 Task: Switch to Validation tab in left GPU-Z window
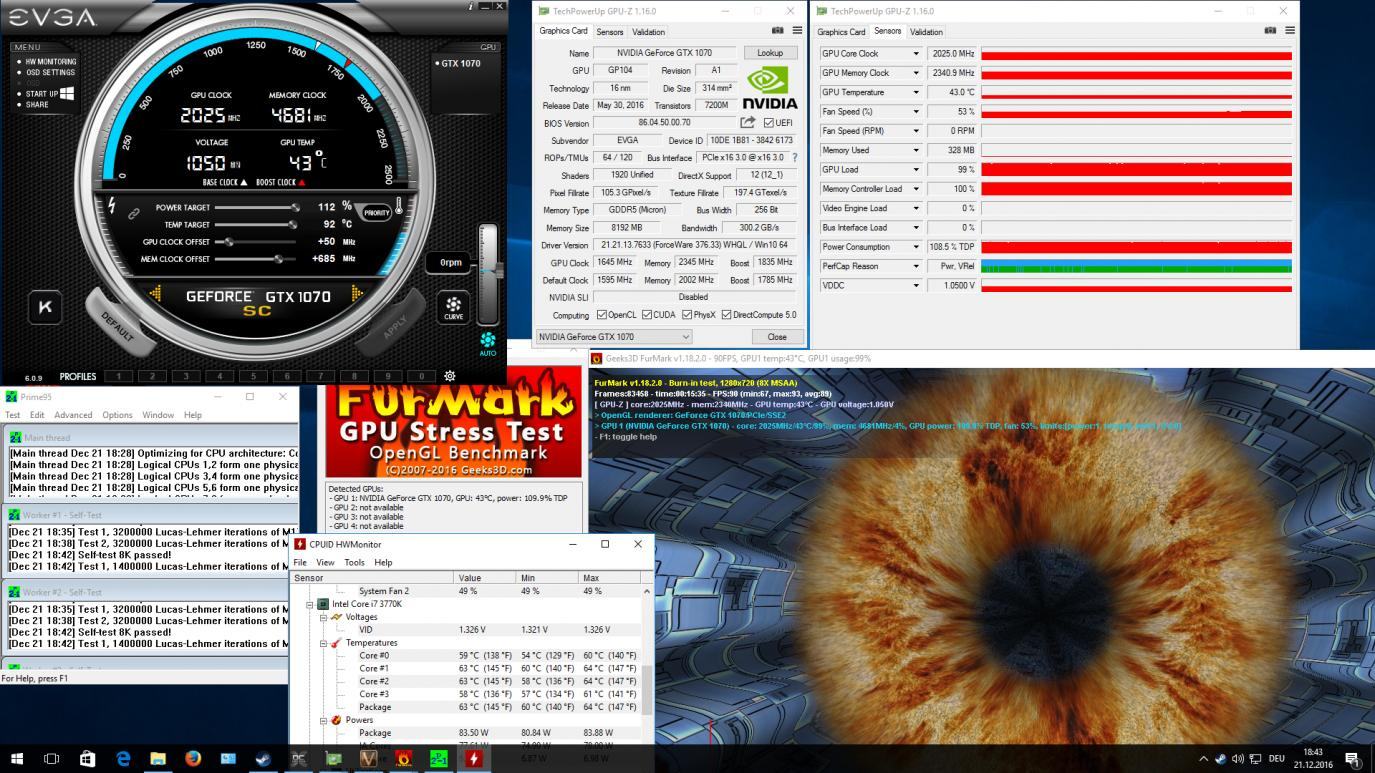648,32
